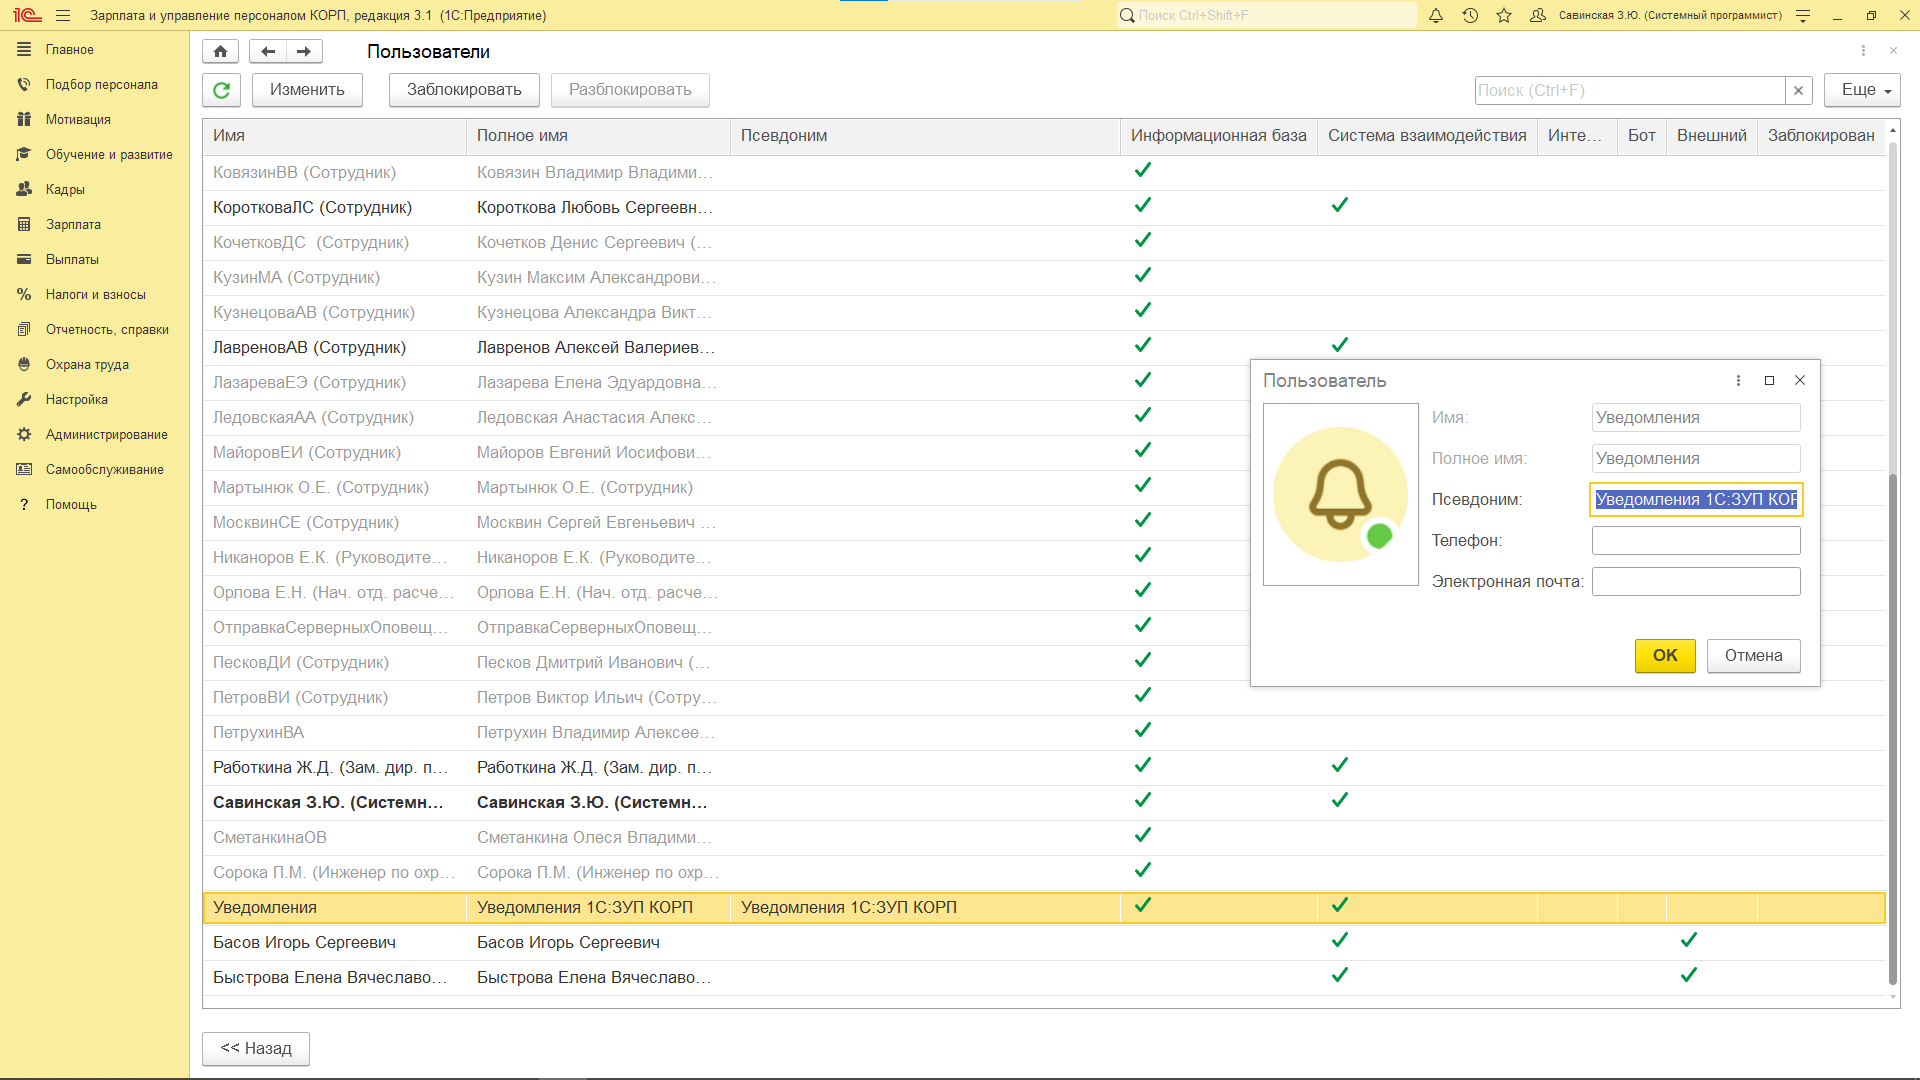The height and width of the screenshot is (1080, 1920).
Task: Toggle Внешний check for Басов Игорь Сергеевич
Action: pyautogui.click(x=1688, y=940)
